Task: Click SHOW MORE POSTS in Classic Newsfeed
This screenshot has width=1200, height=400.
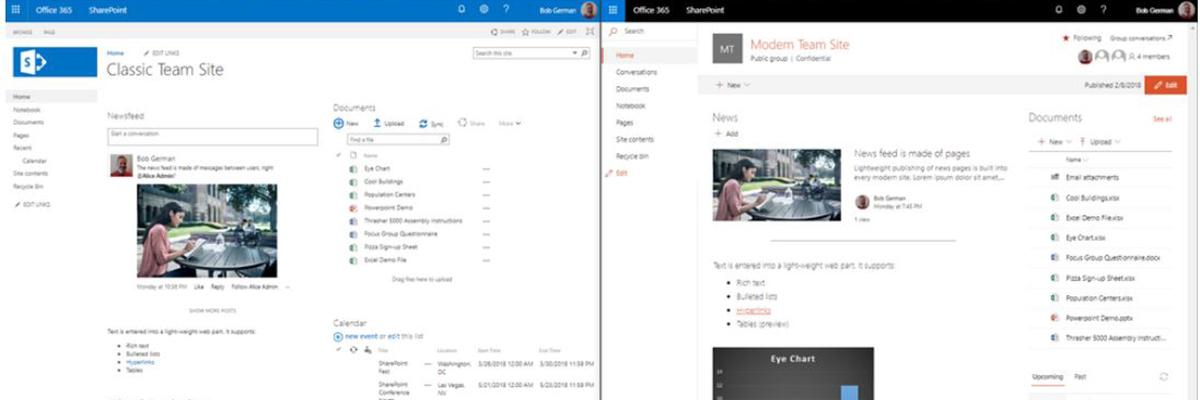Action: click(213, 311)
